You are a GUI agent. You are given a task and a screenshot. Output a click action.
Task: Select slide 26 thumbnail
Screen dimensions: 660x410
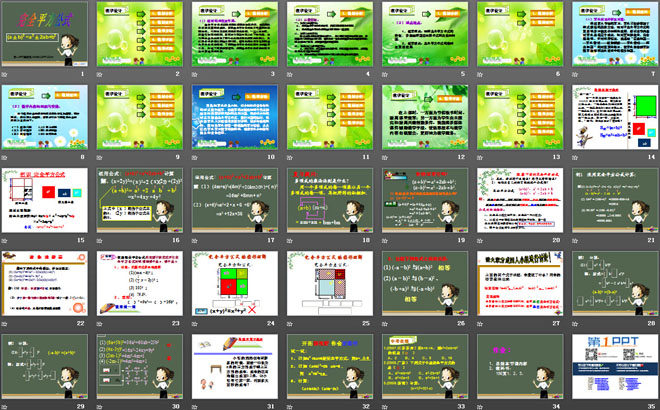pyautogui.click(x=425, y=283)
